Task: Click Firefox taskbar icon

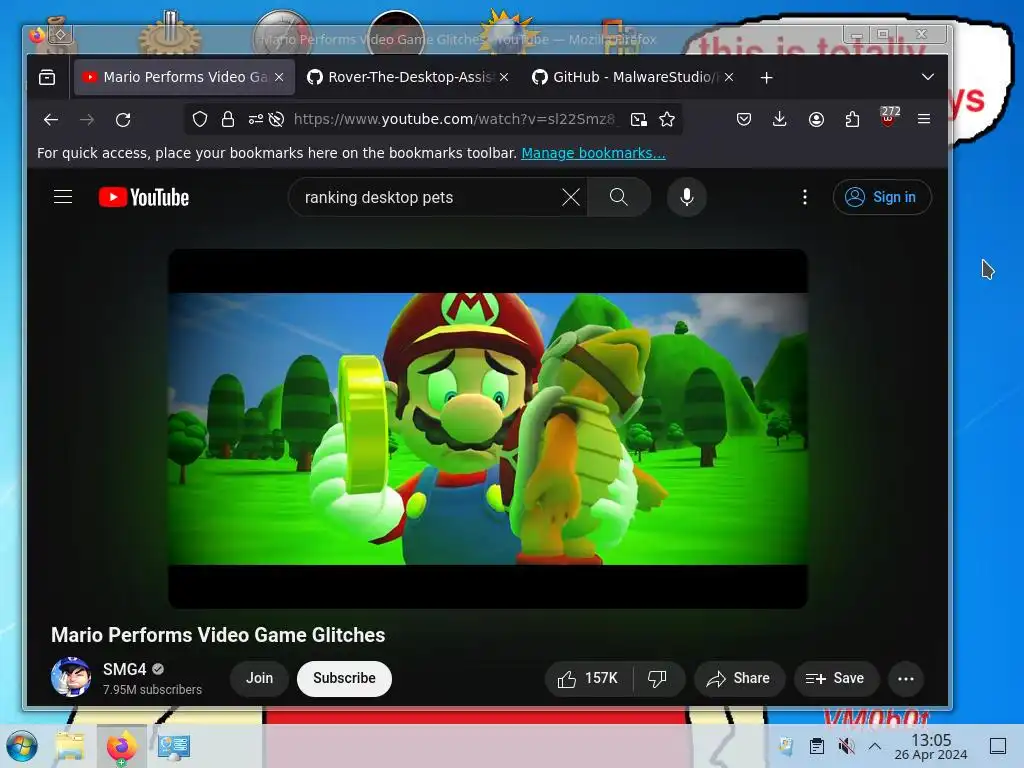Action: (x=121, y=746)
